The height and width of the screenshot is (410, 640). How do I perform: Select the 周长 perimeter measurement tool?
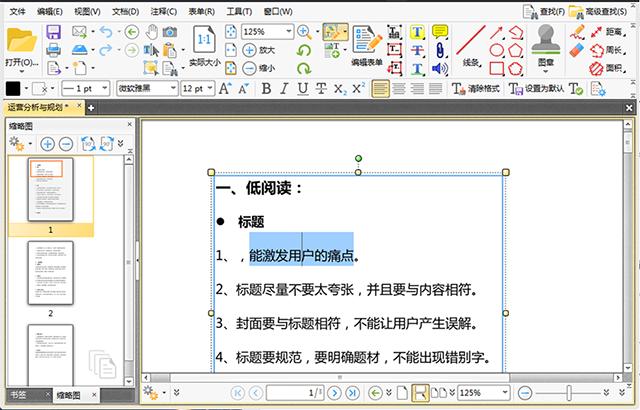click(x=608, y=50)
